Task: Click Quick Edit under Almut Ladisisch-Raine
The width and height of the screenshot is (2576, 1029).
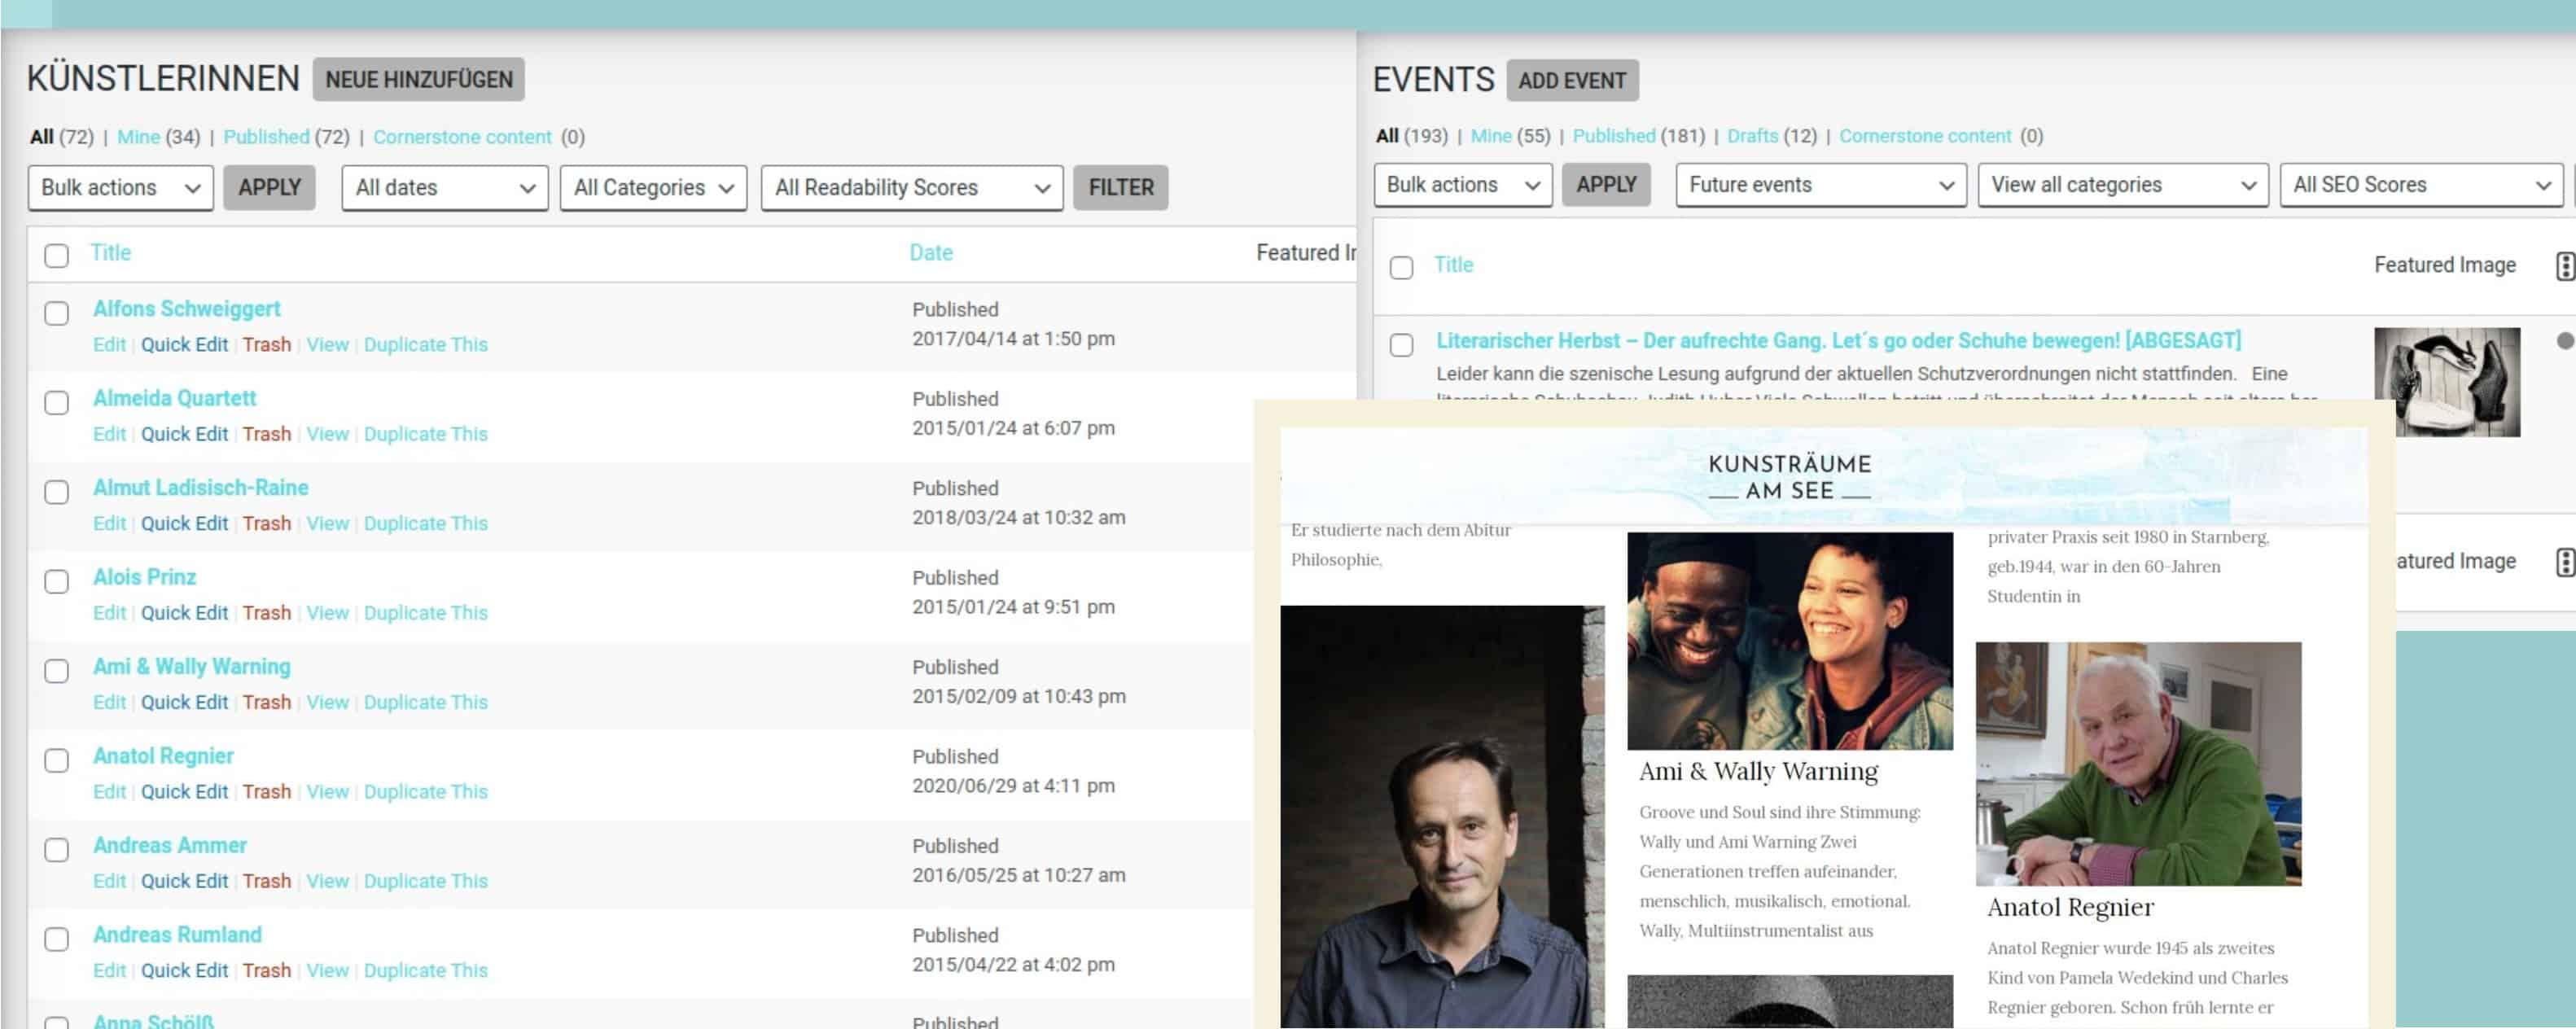Action: (x=184, y=523)
